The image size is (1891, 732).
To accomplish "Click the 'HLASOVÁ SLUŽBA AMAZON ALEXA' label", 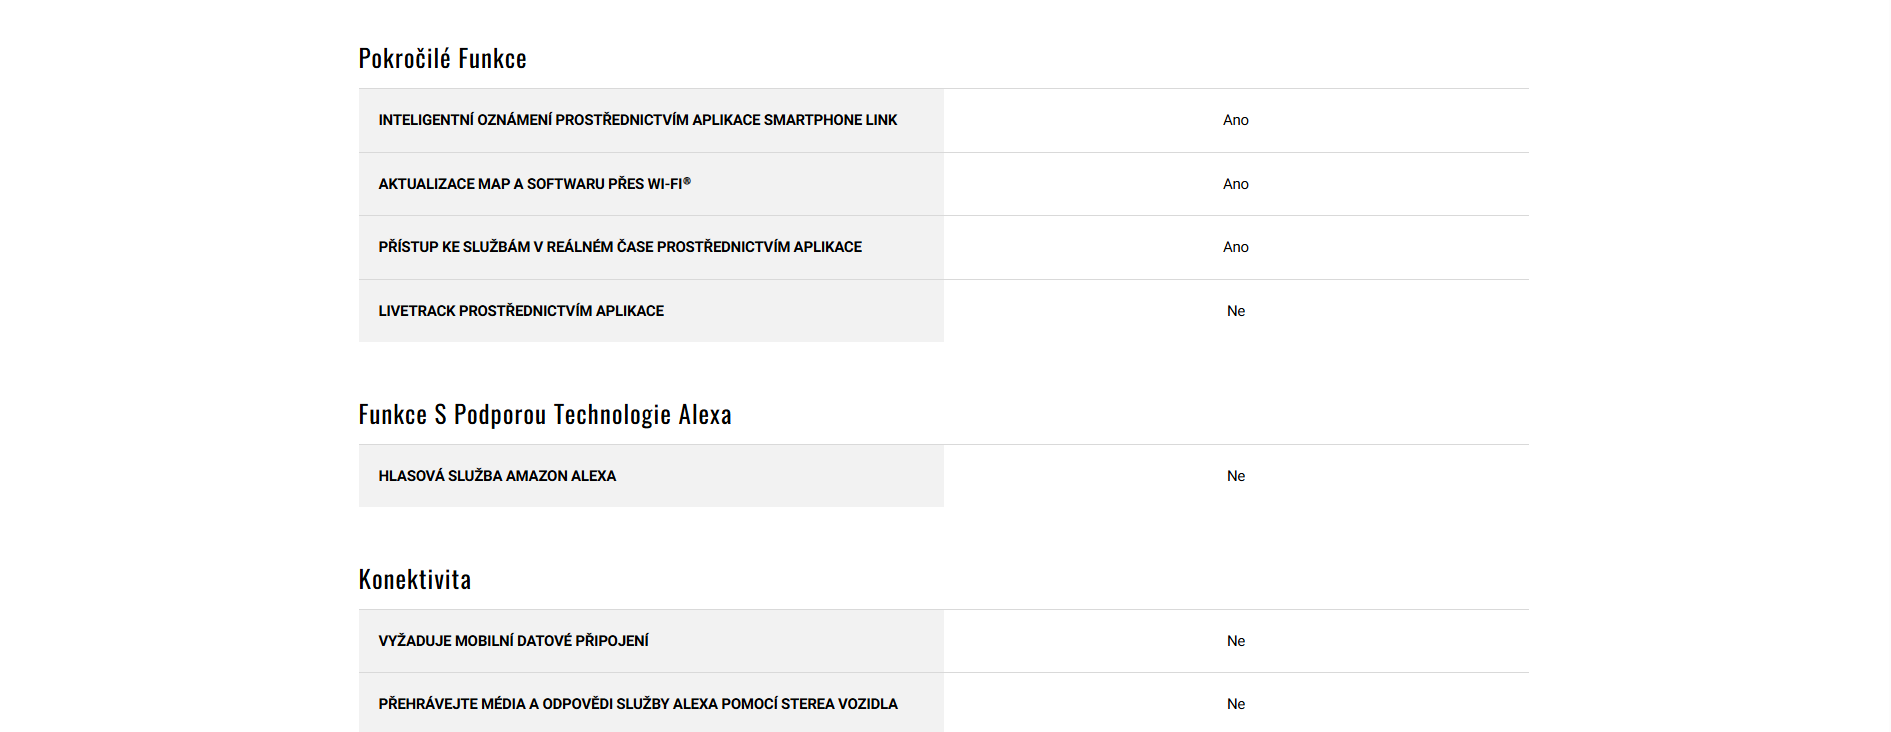I will [x=497, y=476].
